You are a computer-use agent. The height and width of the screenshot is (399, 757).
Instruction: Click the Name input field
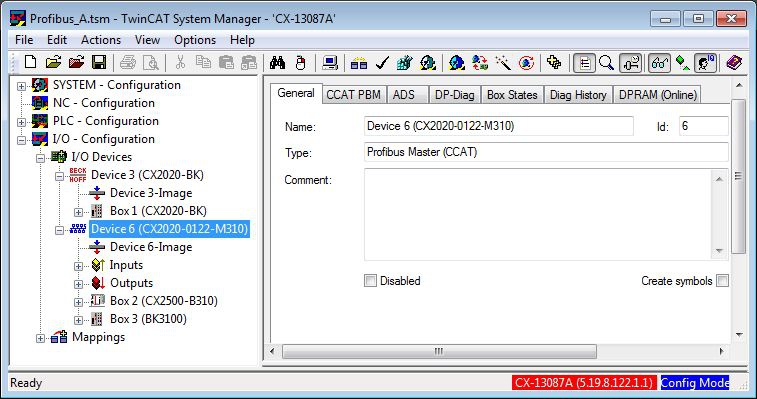pos(499,126)
